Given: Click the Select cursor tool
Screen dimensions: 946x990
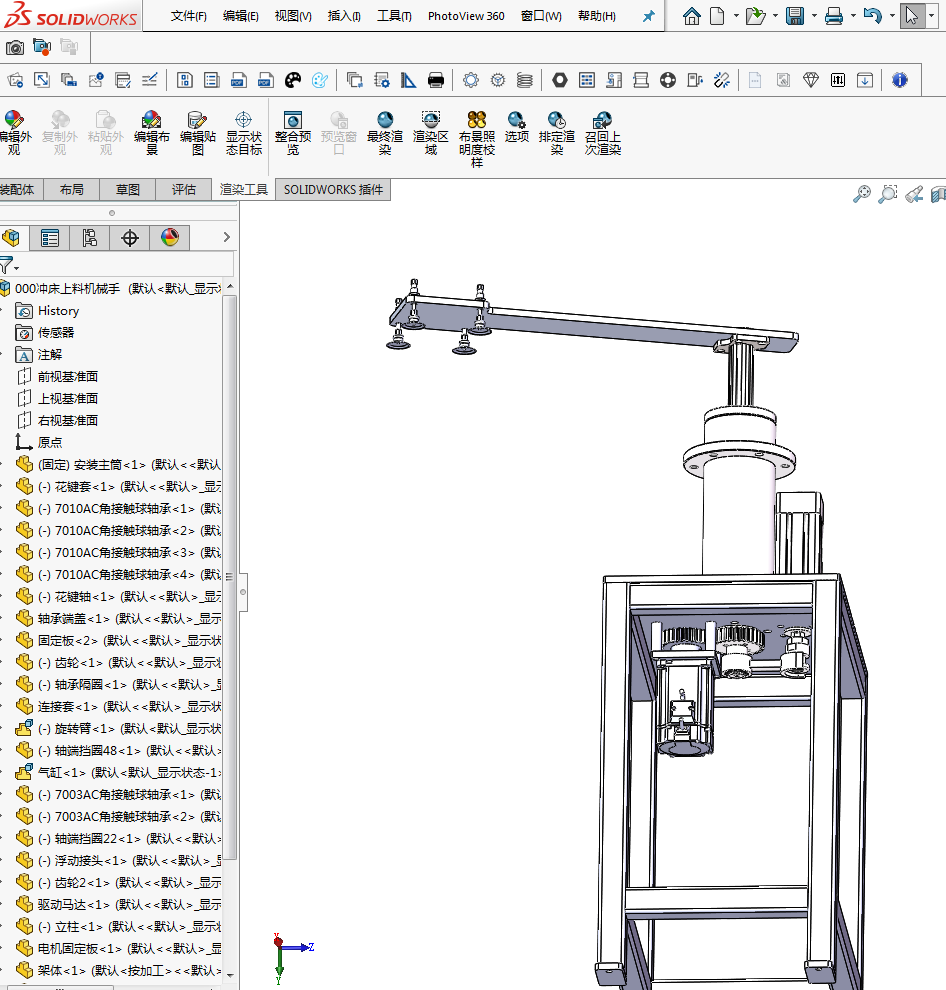Looking at the screenshot, I should 911,16.
